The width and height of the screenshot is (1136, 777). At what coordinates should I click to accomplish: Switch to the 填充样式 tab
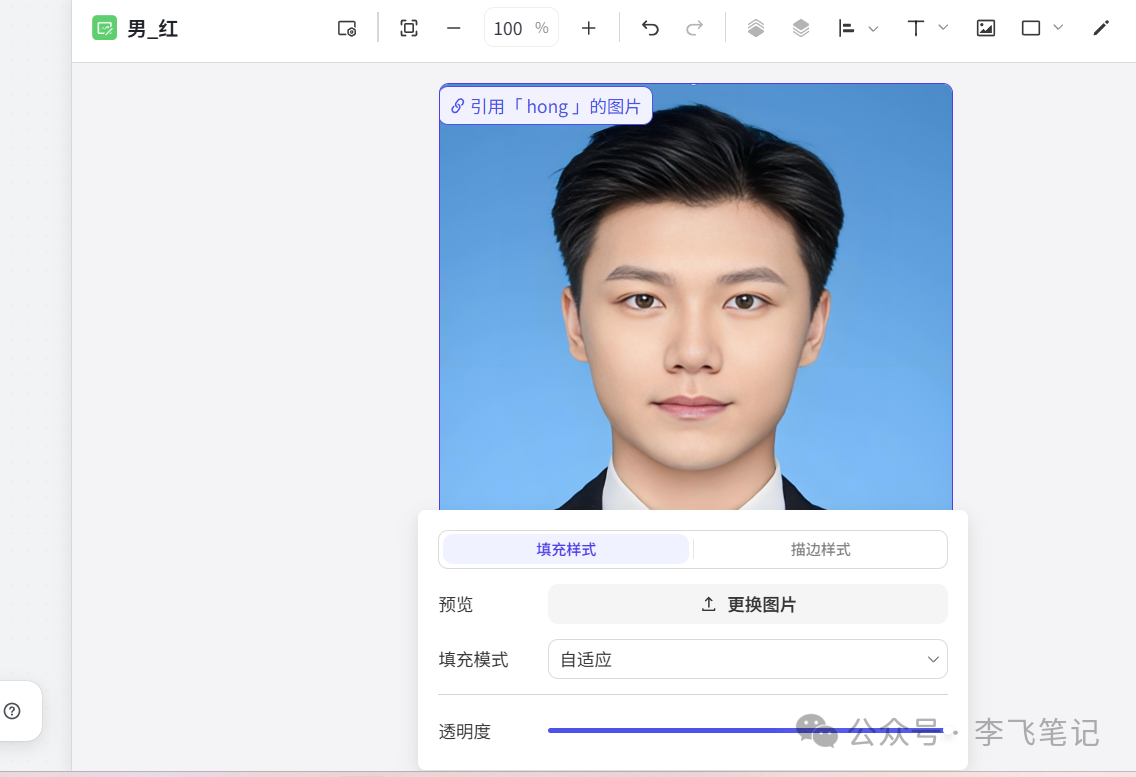[564, 549]
